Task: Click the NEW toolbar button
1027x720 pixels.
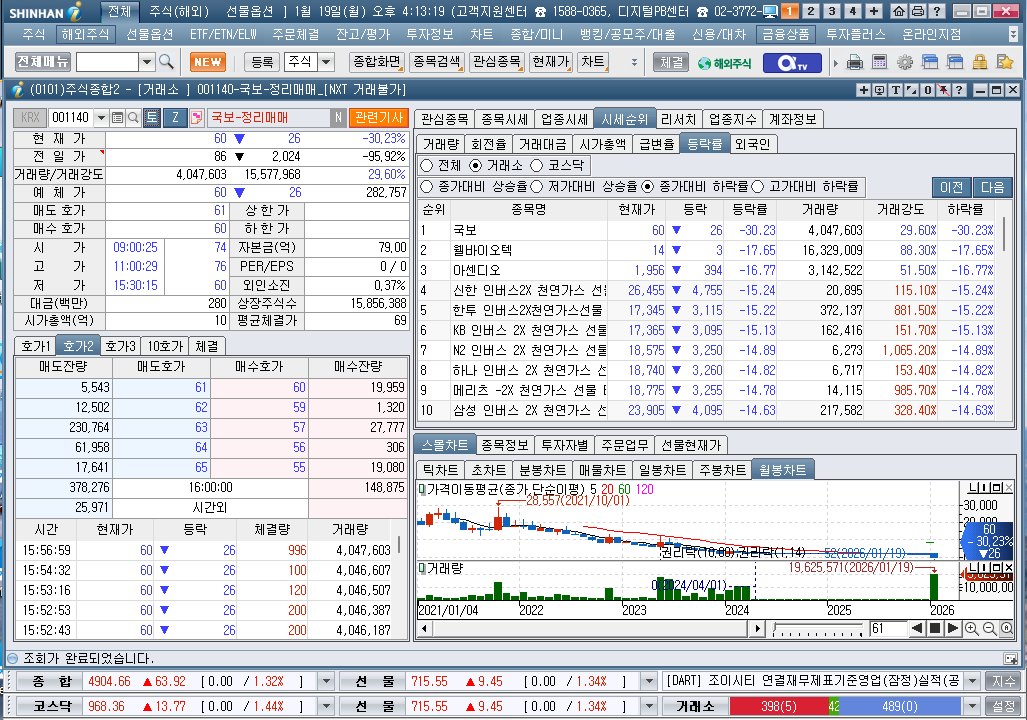Action: pos(208,62)
